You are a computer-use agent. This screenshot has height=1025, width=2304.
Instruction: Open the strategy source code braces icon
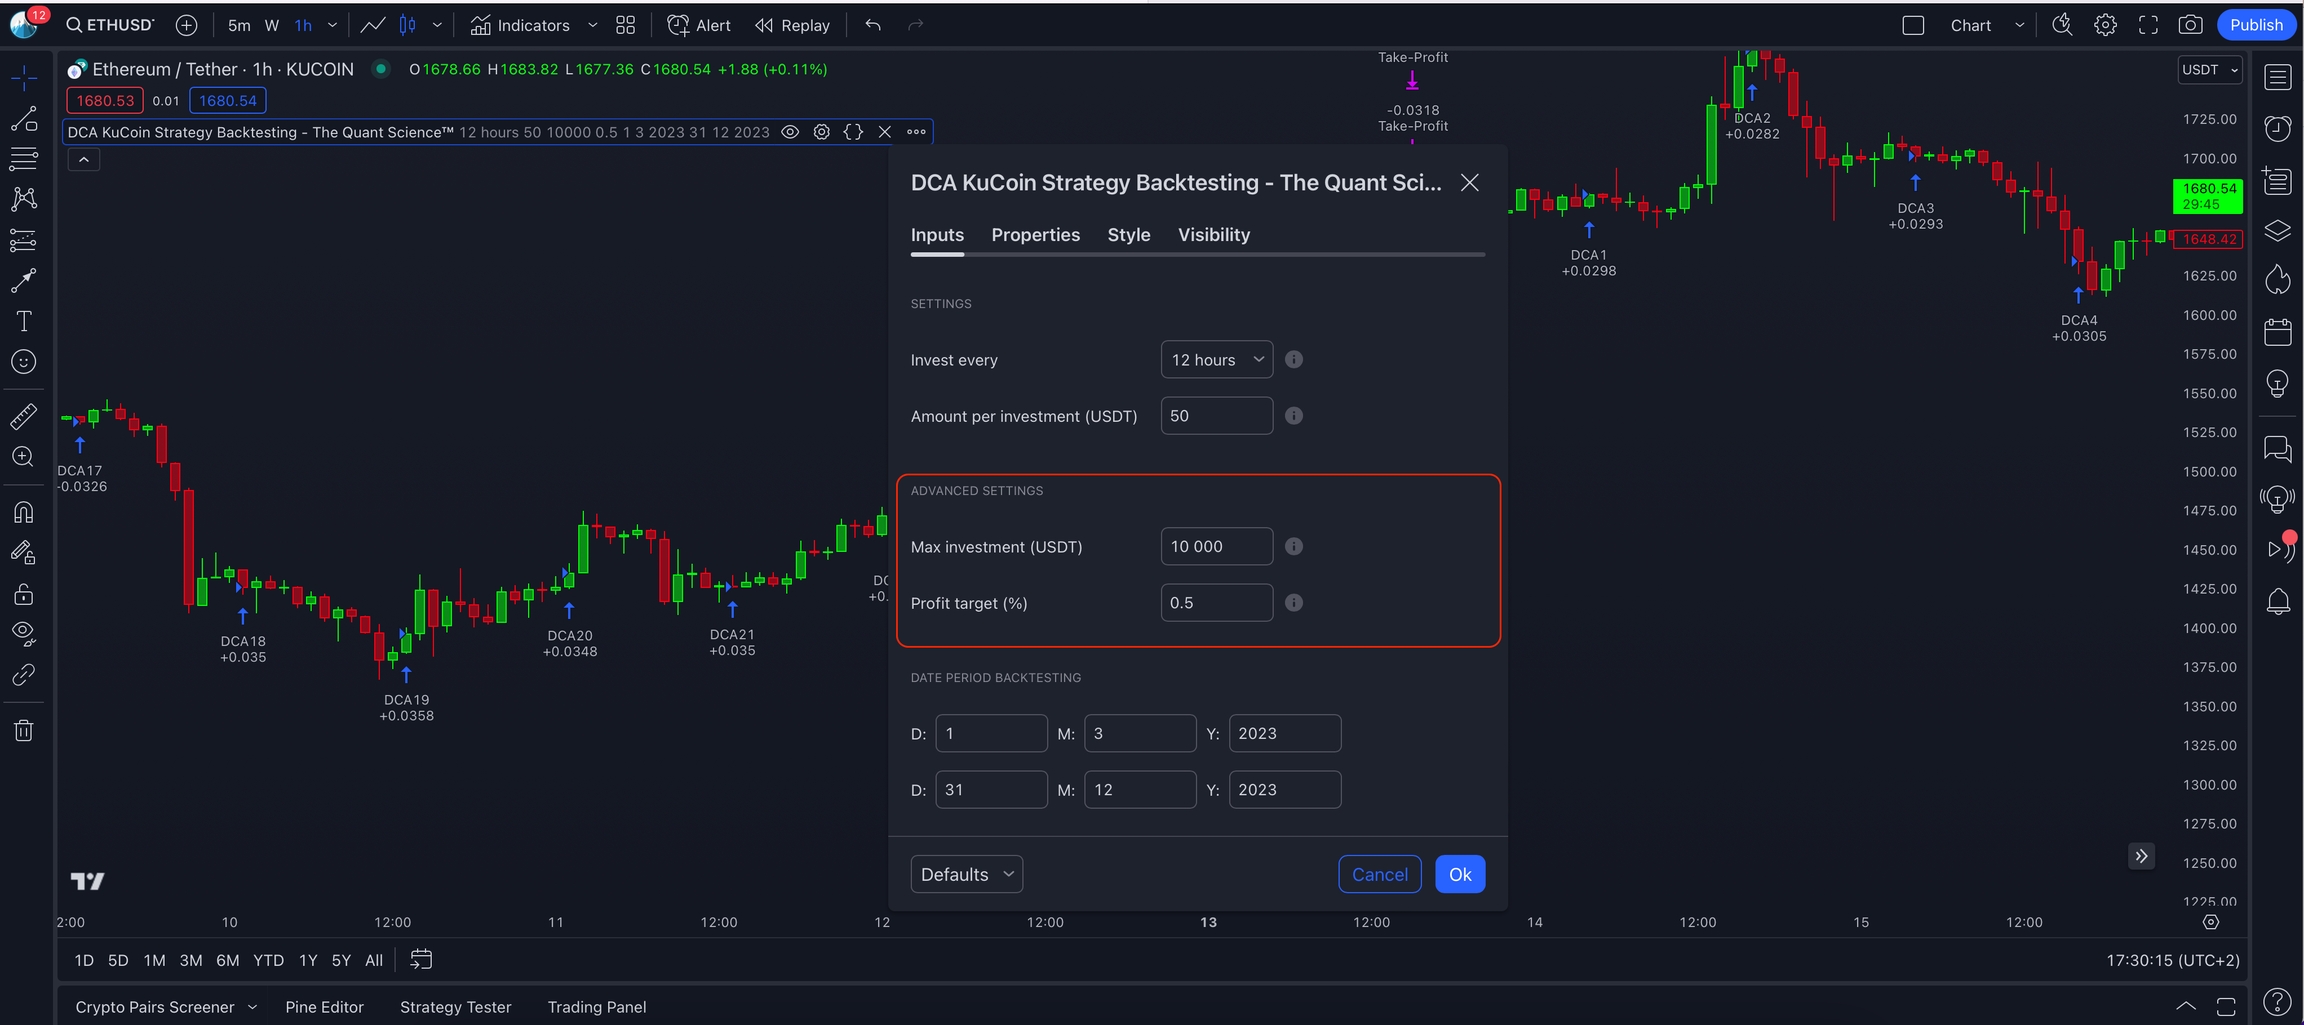[x=853, y=132]
